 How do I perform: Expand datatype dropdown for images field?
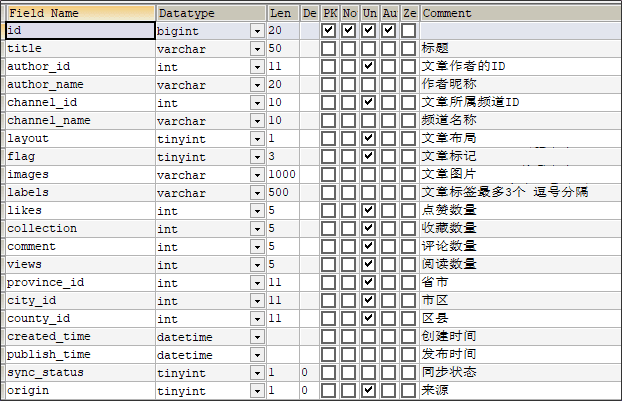tap(257, 175)
